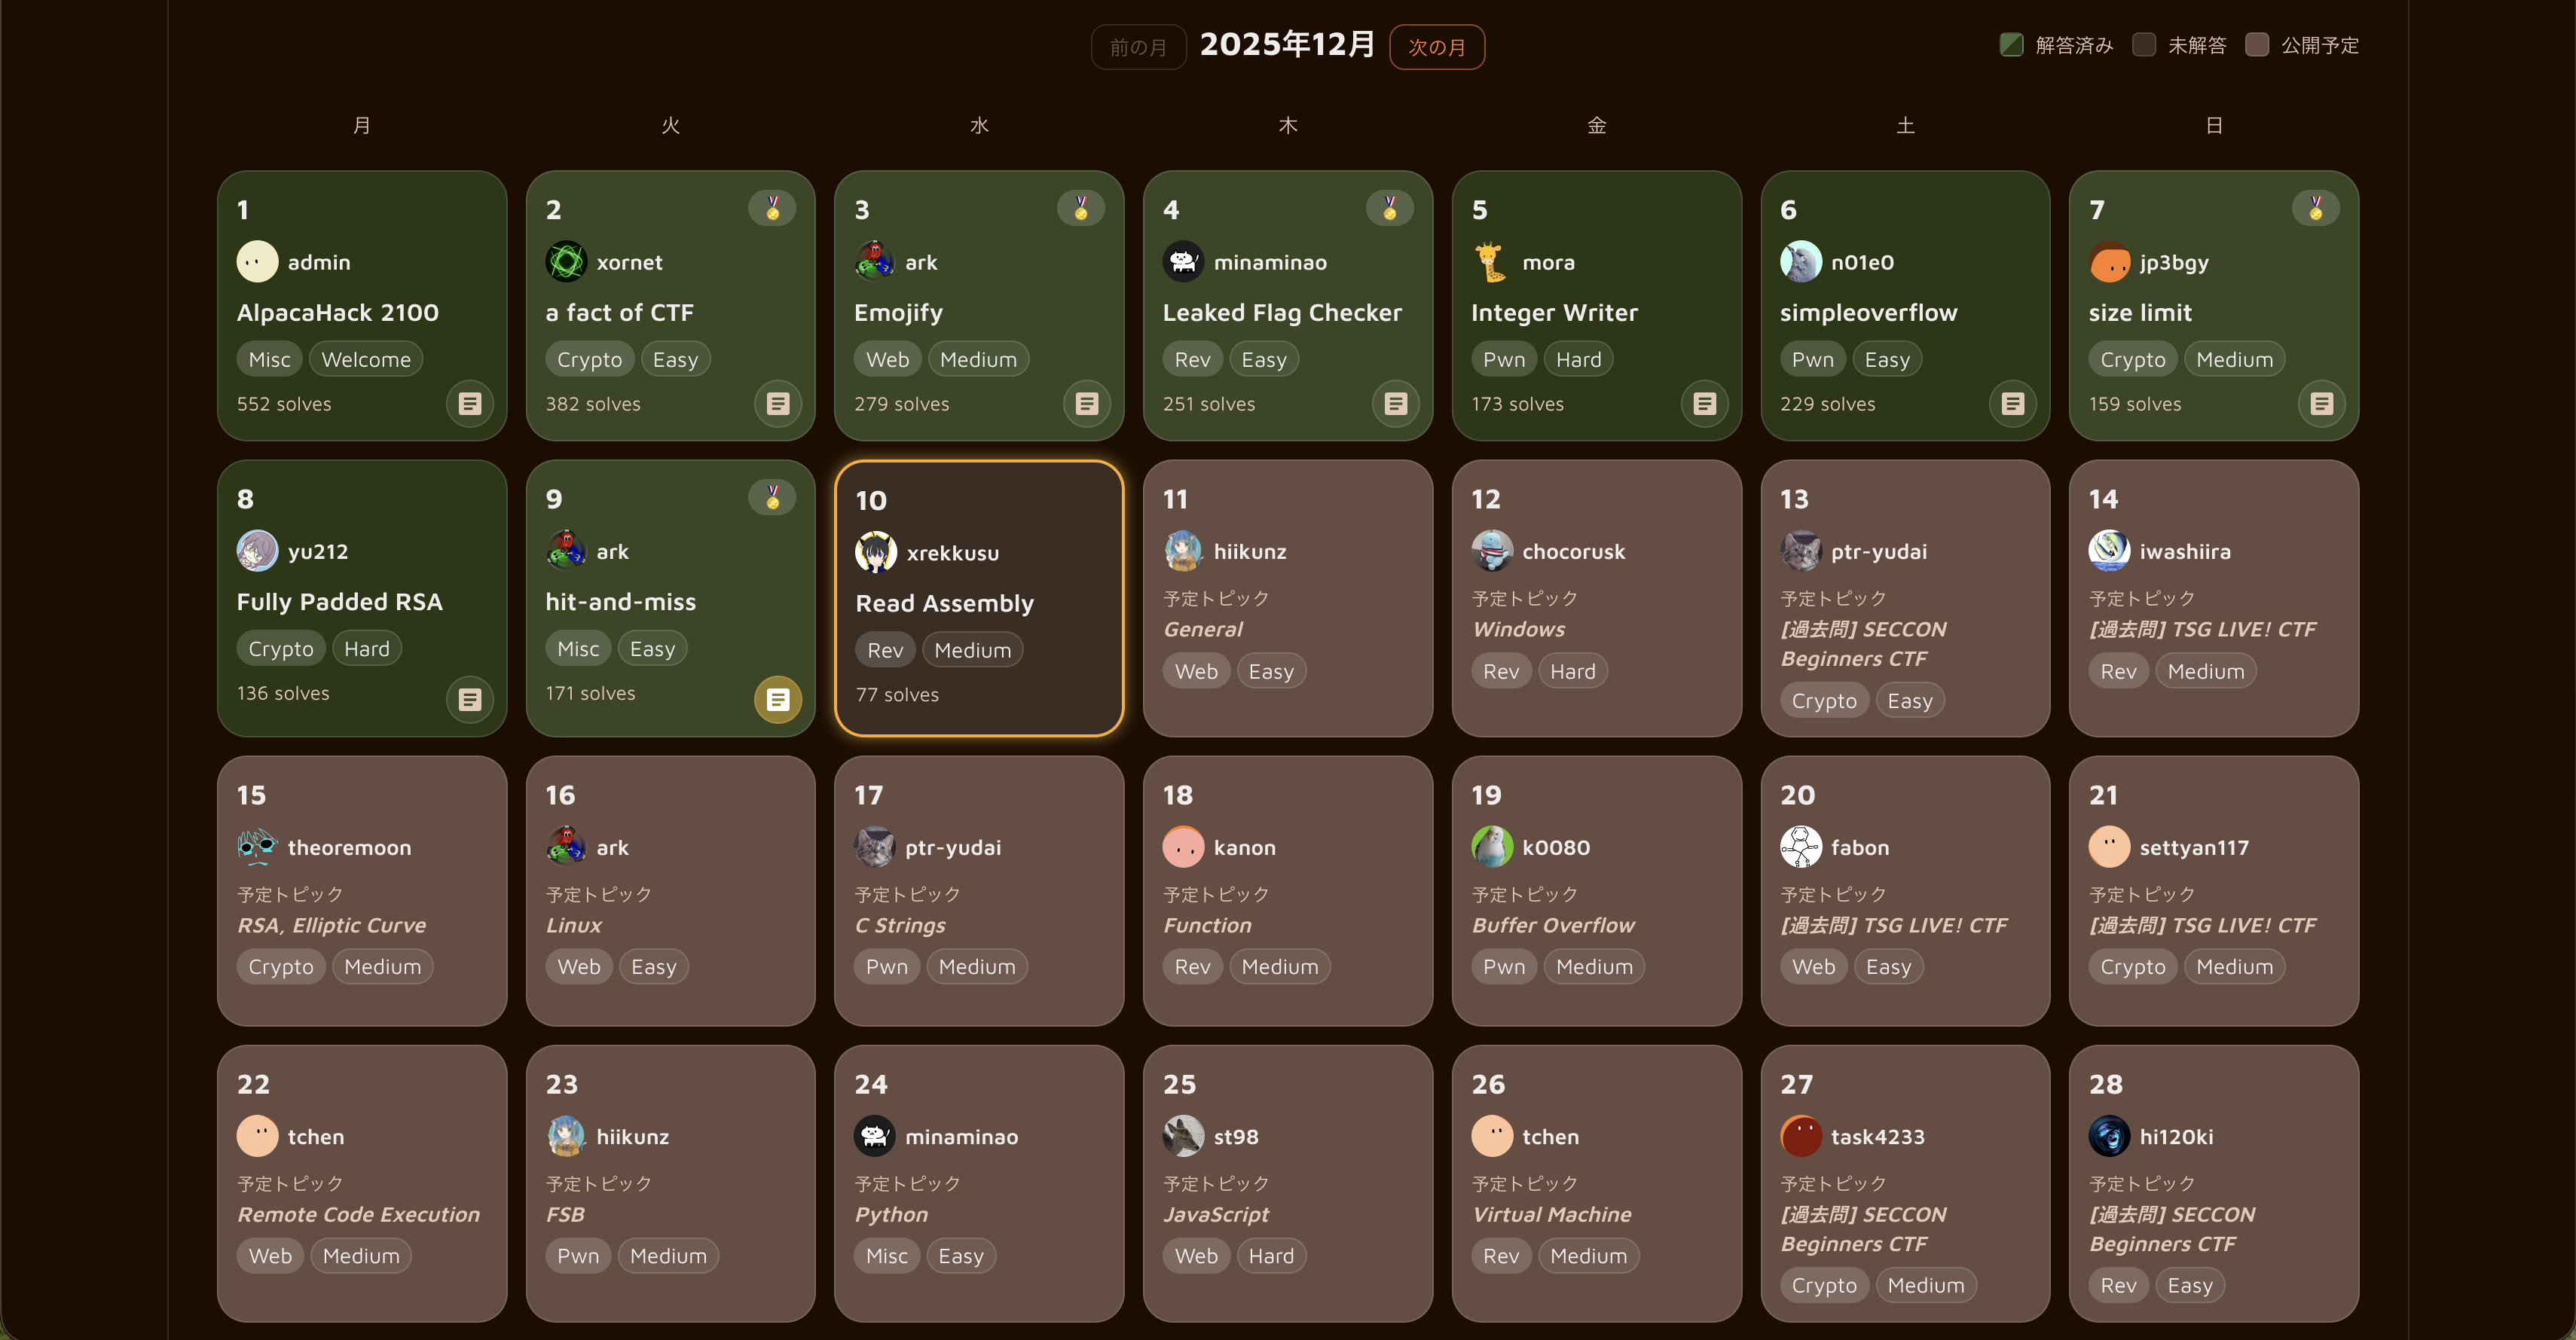Toggle the 解答済み filter checkbox
Viewport: 2576px width, 1340px height.
click(x=2011, y=45)
